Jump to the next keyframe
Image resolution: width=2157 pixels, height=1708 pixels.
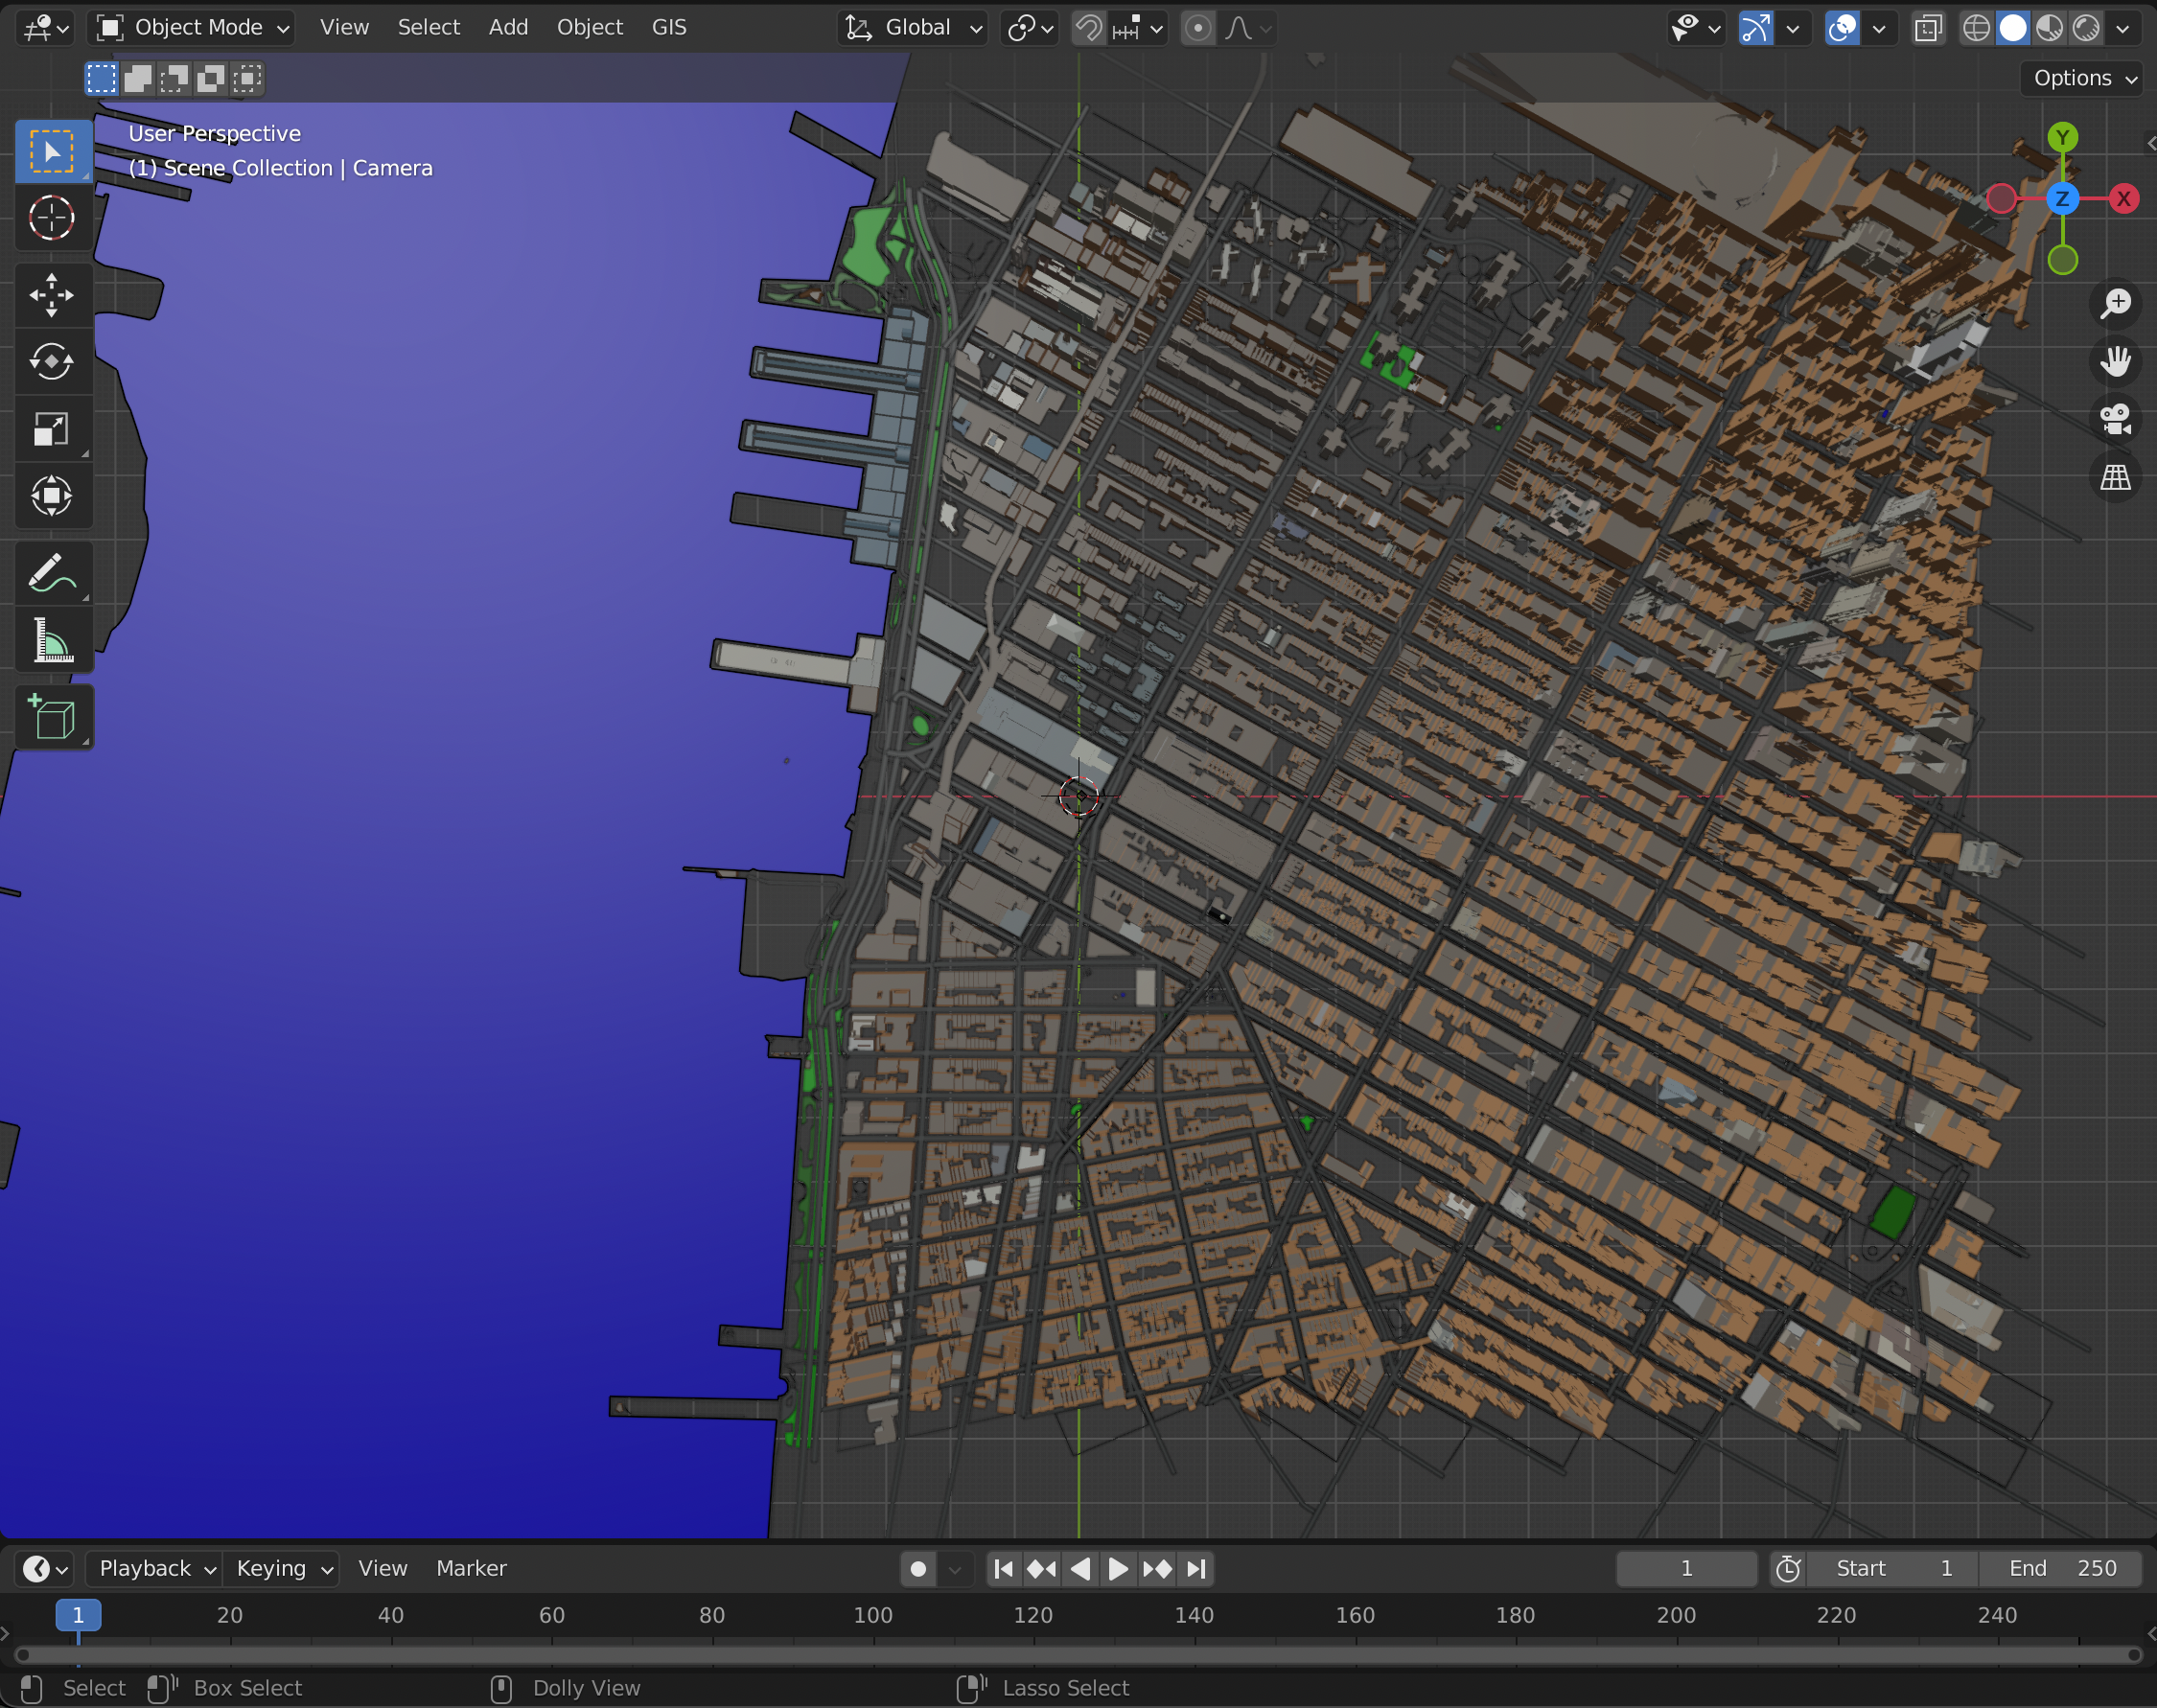pos(1157,1568)
